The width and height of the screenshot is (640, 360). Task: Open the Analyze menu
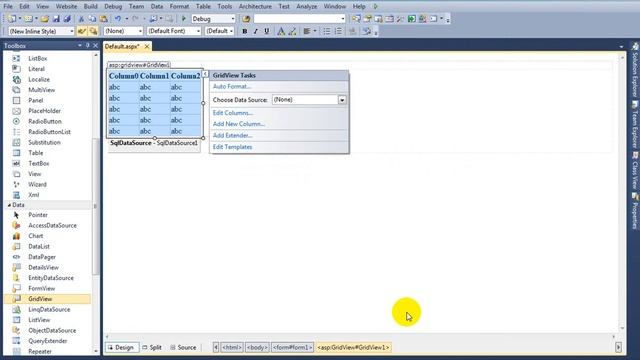[307, 7]
